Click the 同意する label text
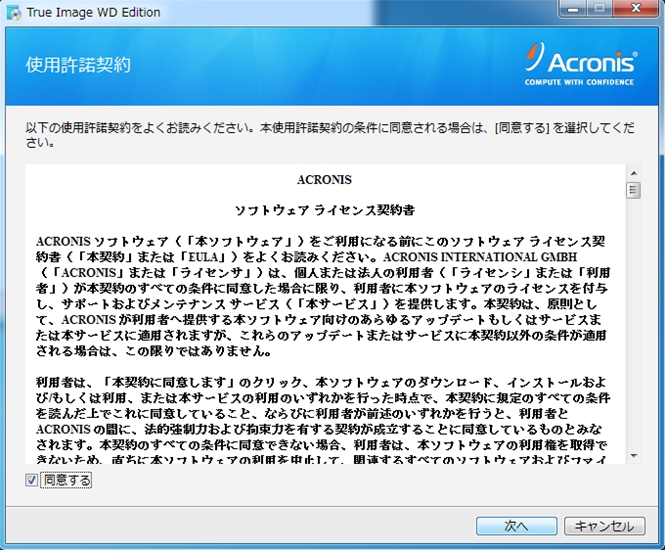This screenshot has height=550, width=665. point(67,480)
